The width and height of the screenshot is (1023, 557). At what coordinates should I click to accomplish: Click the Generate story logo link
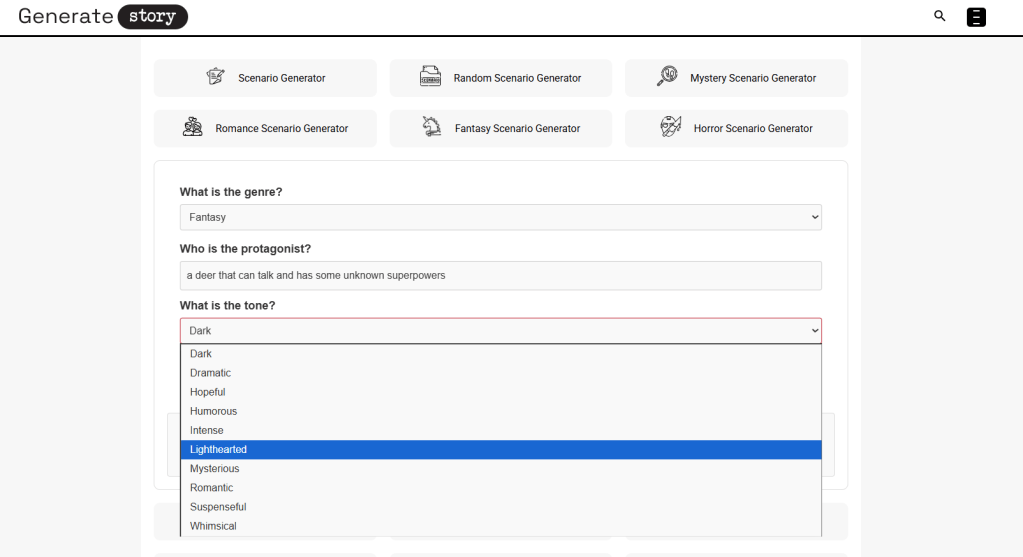pyautogui.click(x=103, y=16)
